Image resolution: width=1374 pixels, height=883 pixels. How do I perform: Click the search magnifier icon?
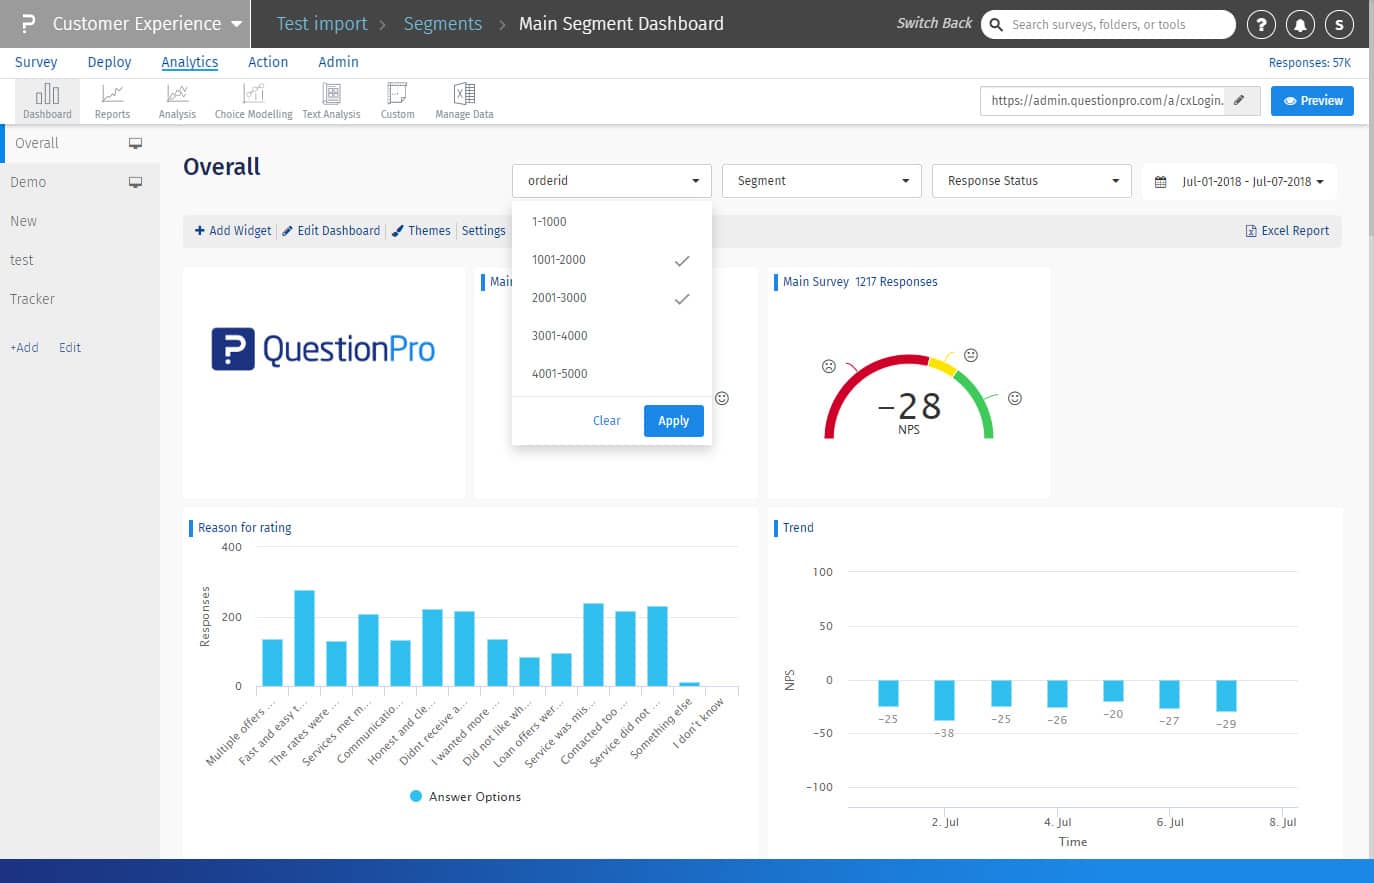(x=996, y=24)
